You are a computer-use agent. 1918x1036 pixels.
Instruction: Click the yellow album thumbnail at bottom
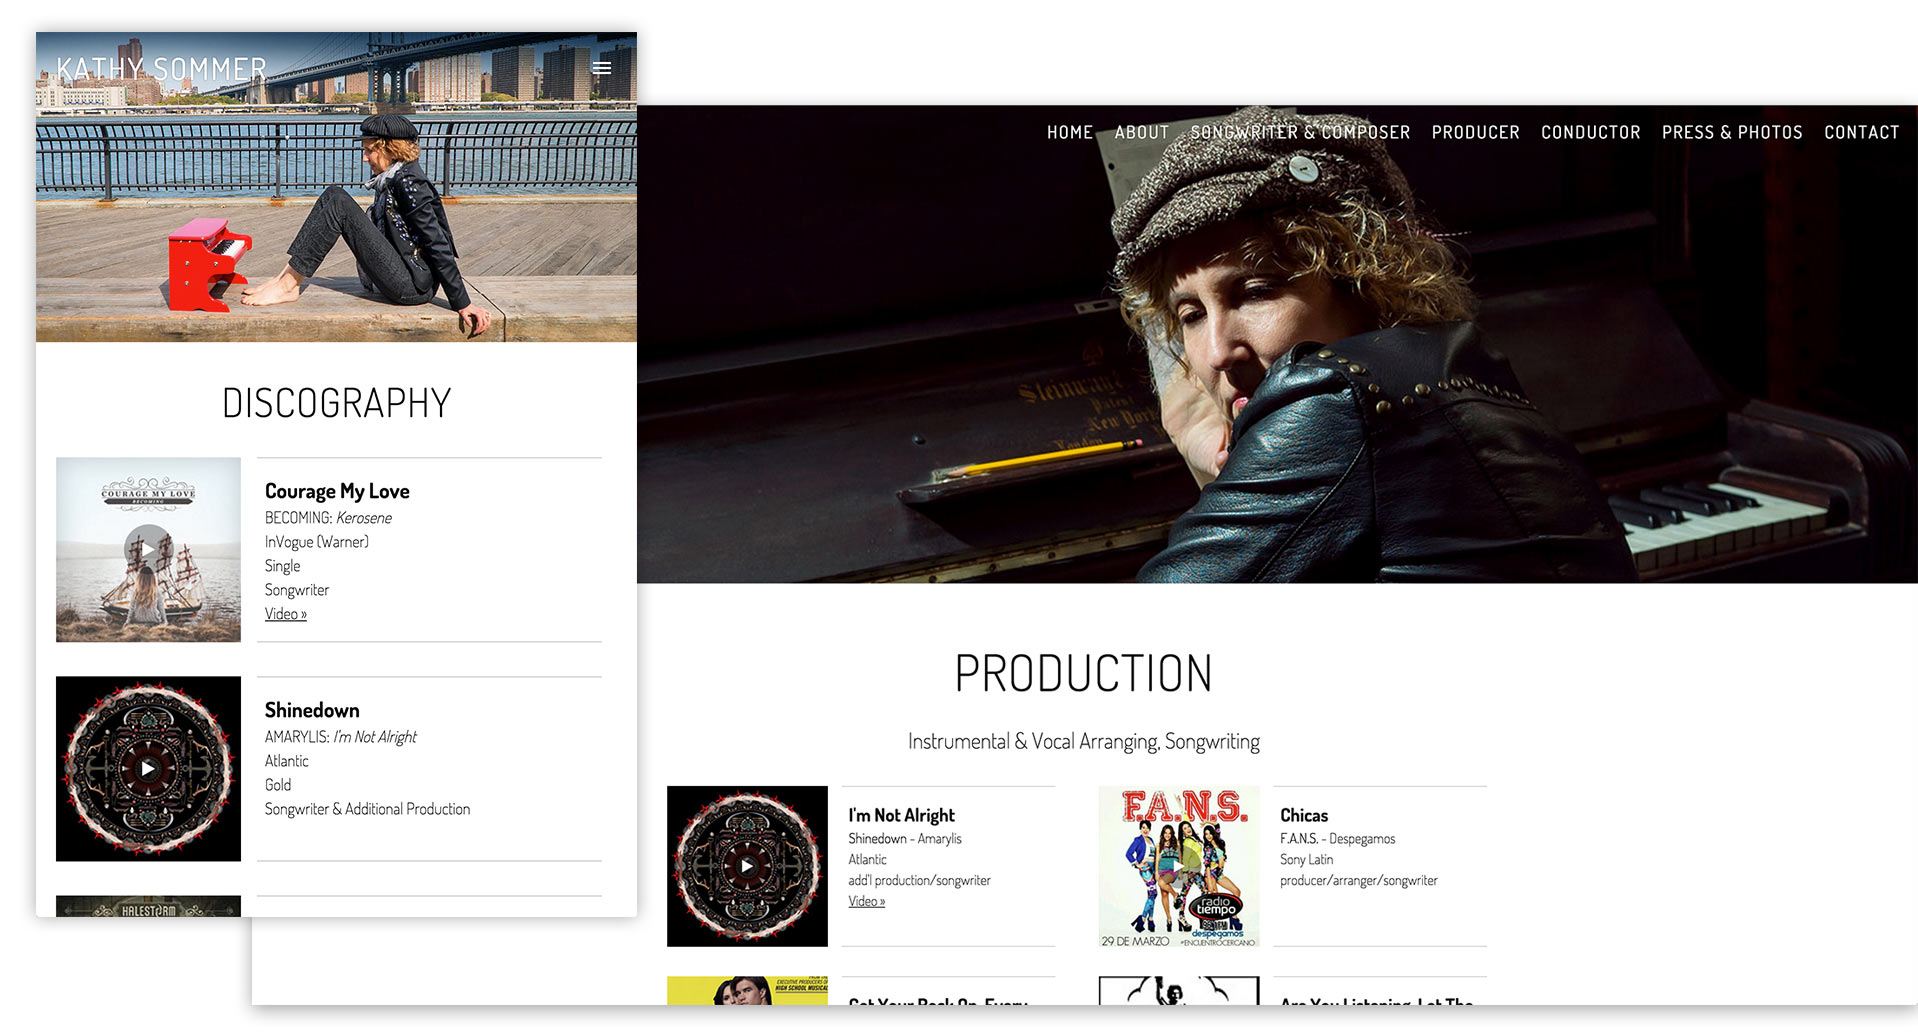coord(747,990)
